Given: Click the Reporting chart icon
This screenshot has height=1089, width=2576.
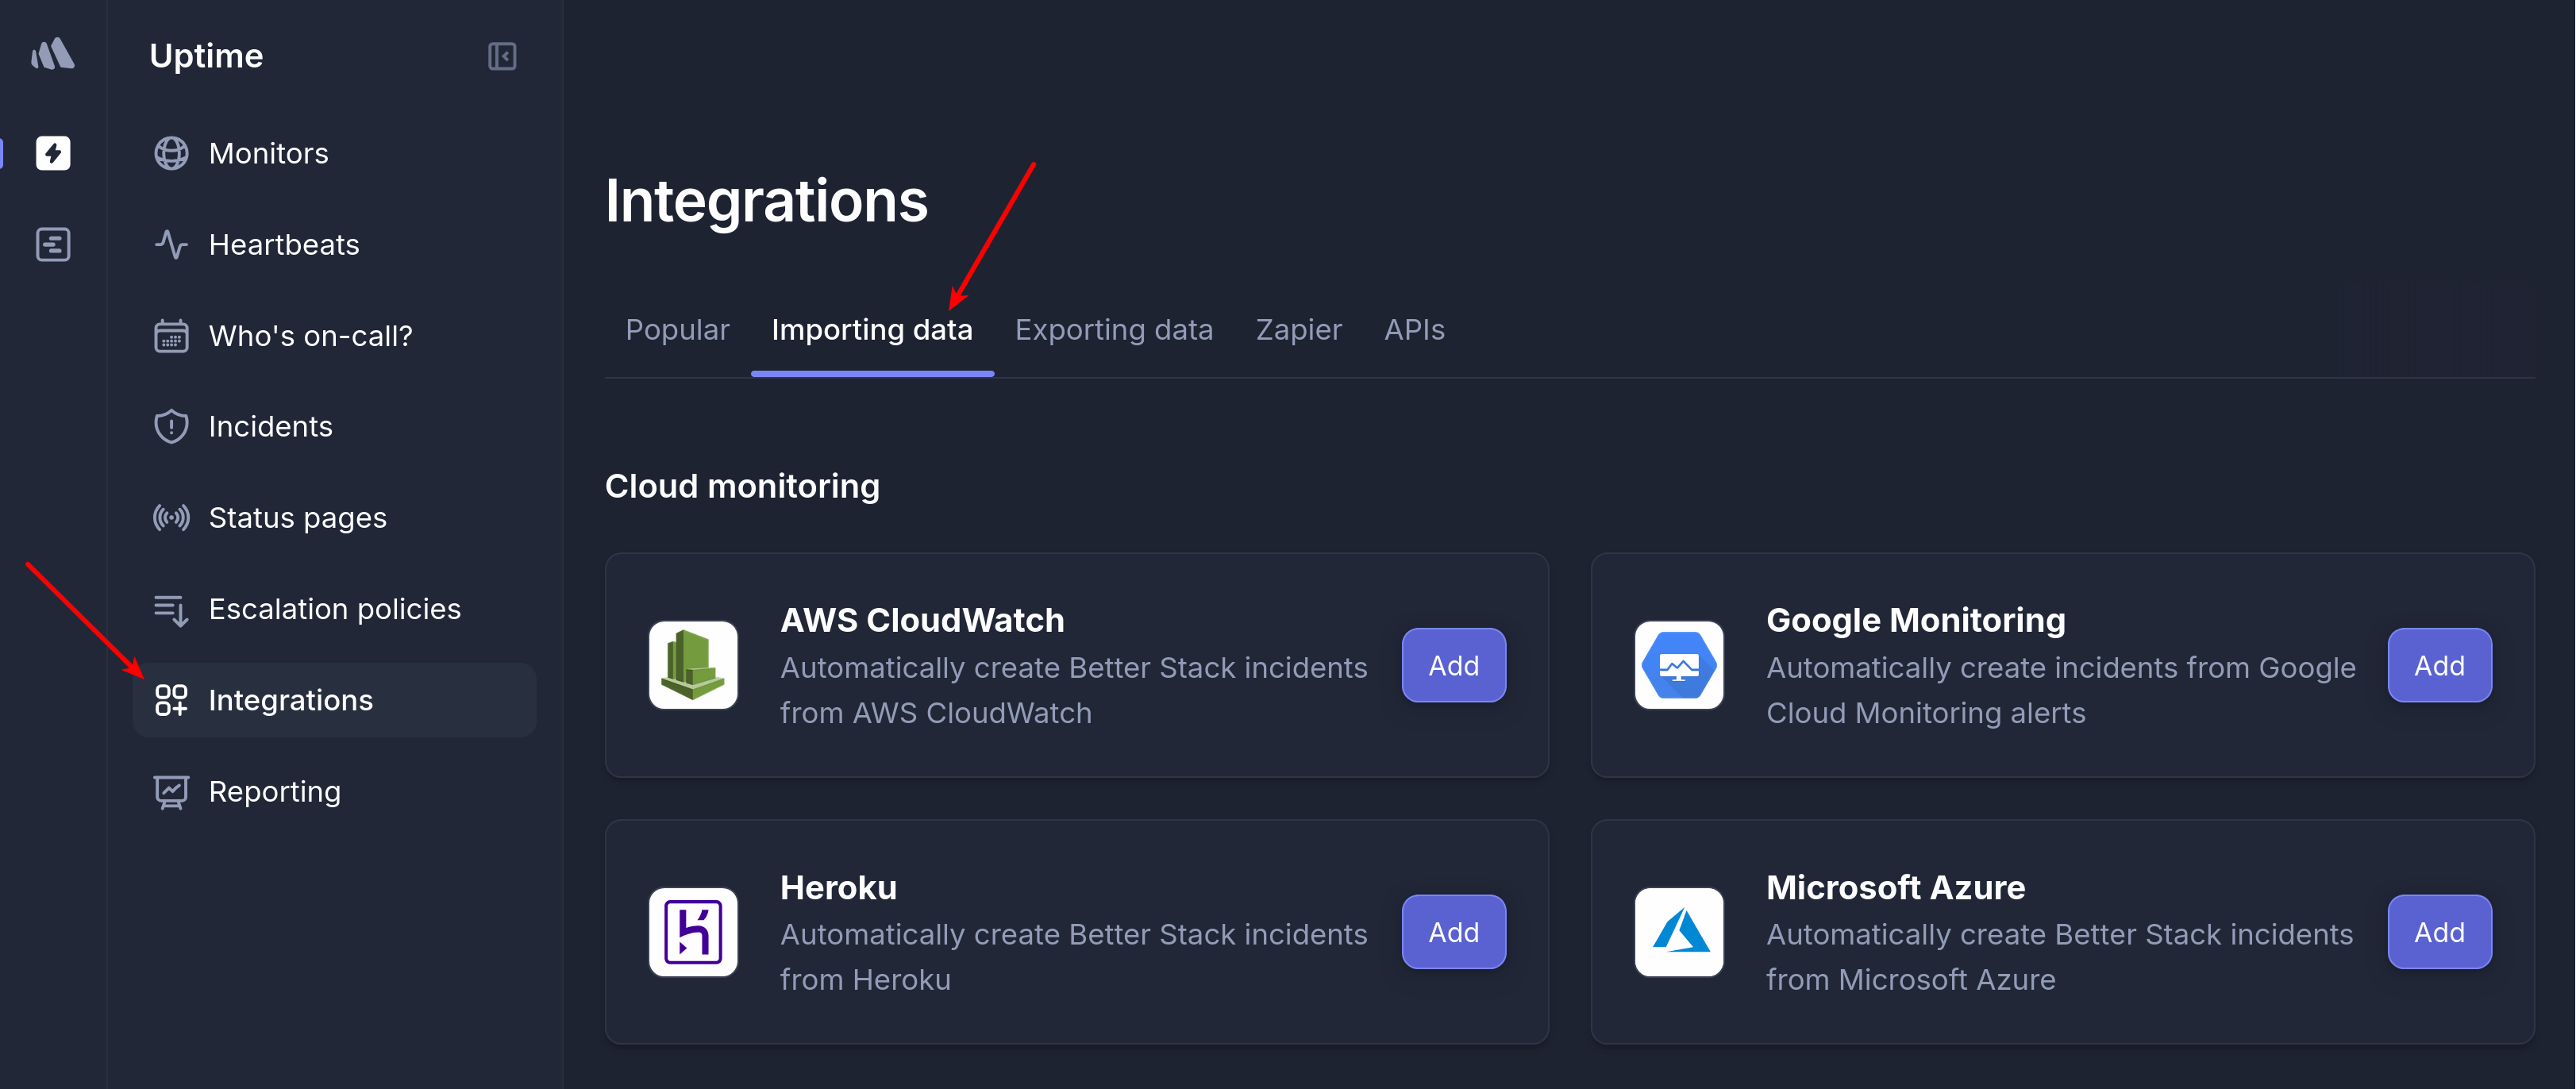Looking at the screenshot, I should (171, 792).
